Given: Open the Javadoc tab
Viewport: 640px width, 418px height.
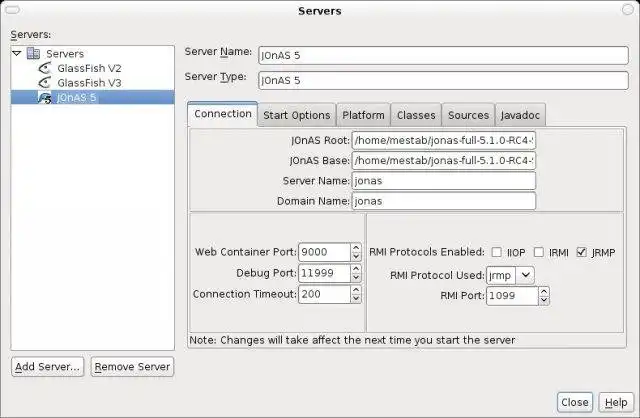Looking at the screenshot, I should coord(520,115).
